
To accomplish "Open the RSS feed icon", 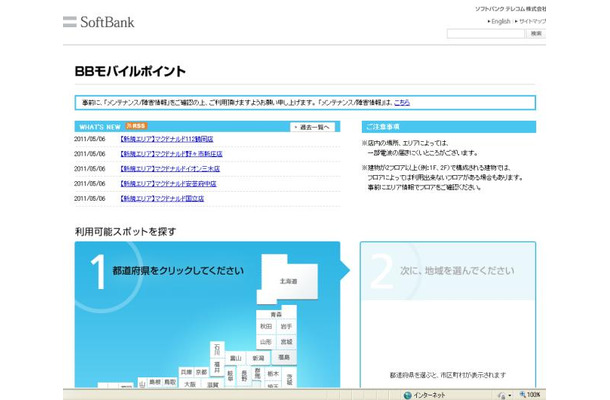I will click(x=136, y=126).
